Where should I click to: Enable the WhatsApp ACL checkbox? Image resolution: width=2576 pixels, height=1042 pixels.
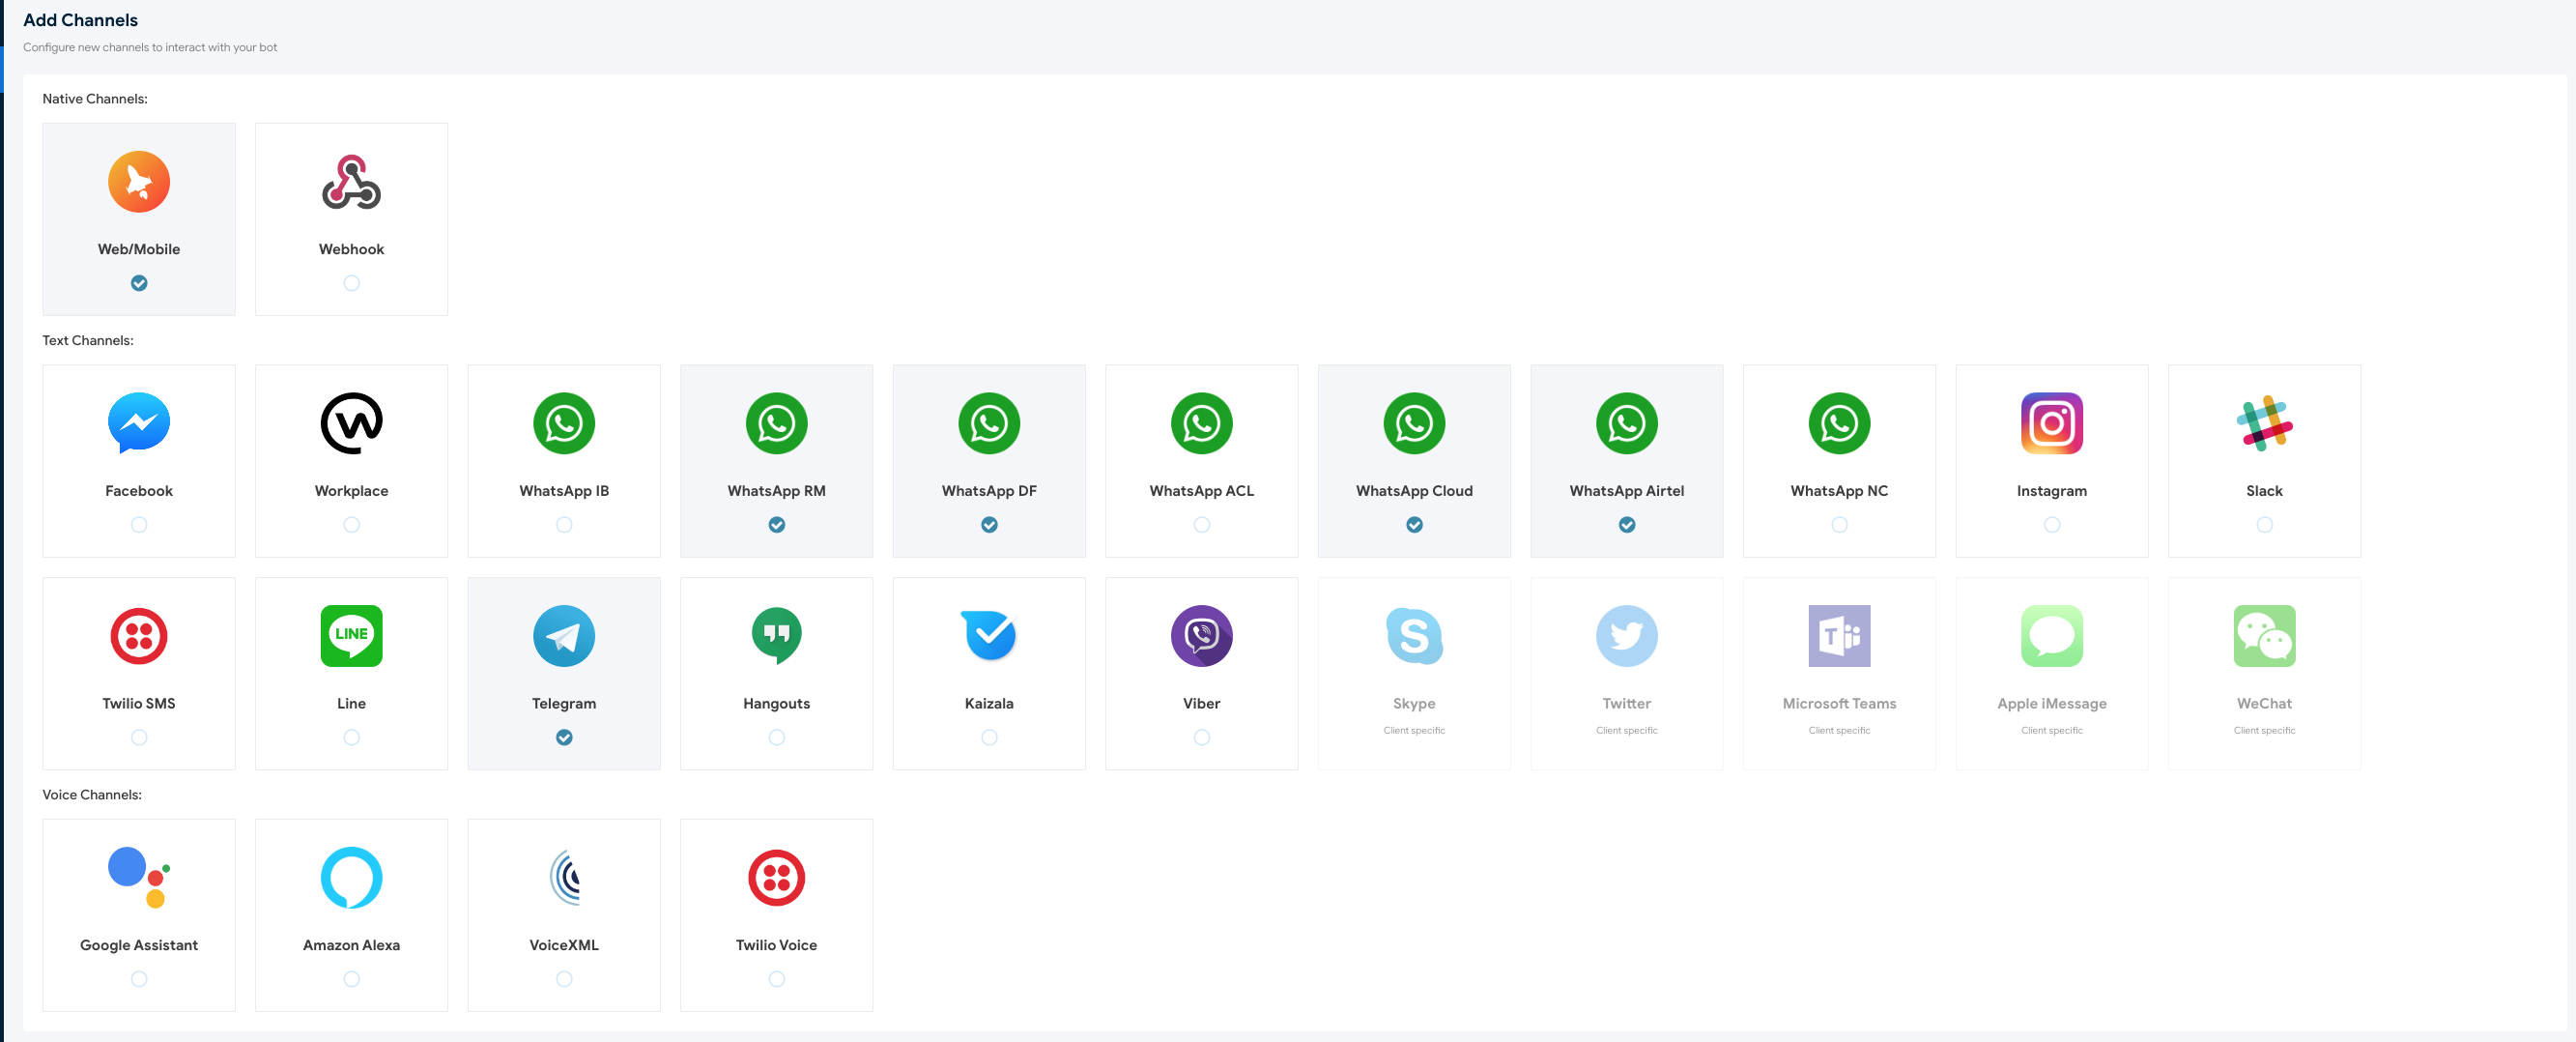coord(1202,524)
